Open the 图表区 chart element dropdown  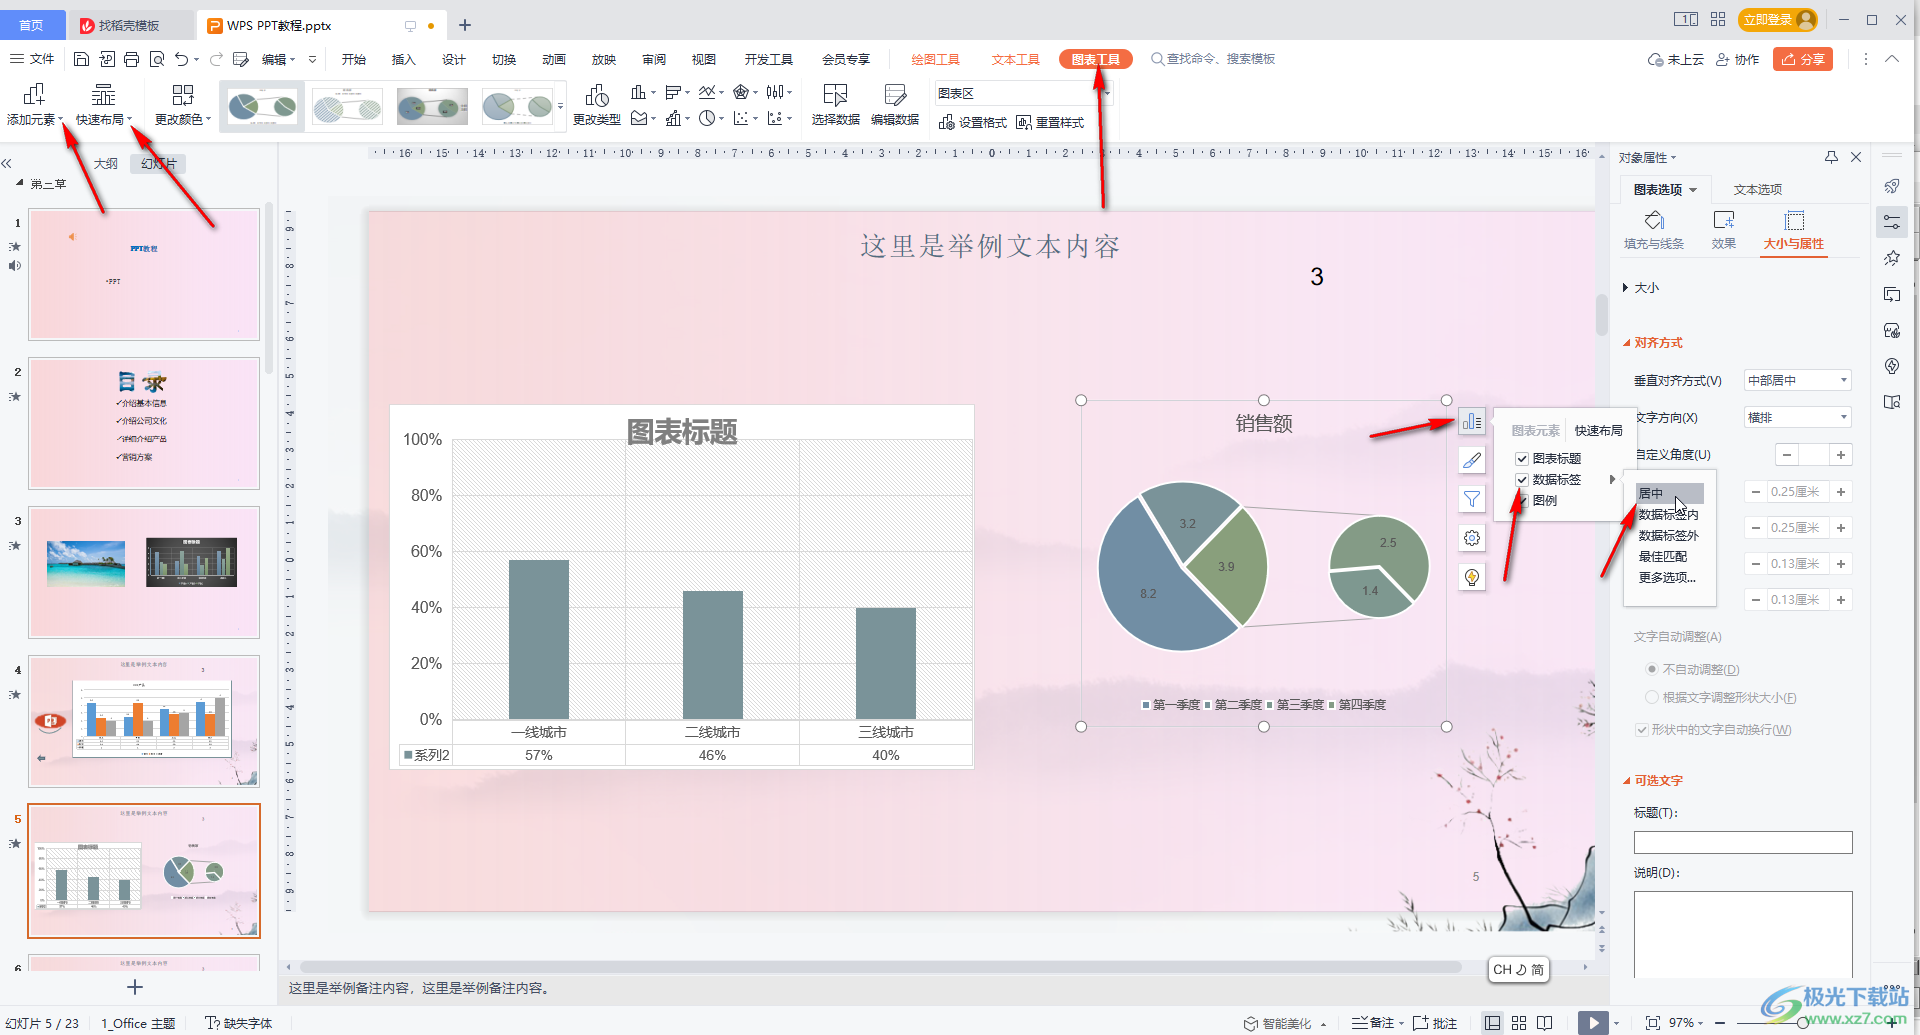click(x=1022, y=93)
